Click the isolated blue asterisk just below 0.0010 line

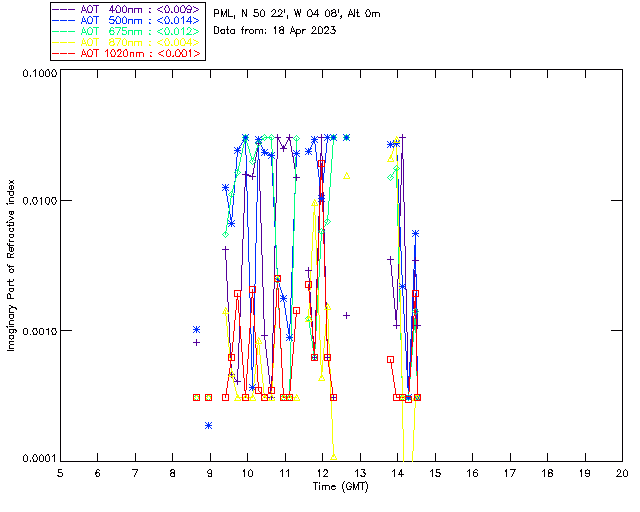pyautogui.click(x=197, y=330)
